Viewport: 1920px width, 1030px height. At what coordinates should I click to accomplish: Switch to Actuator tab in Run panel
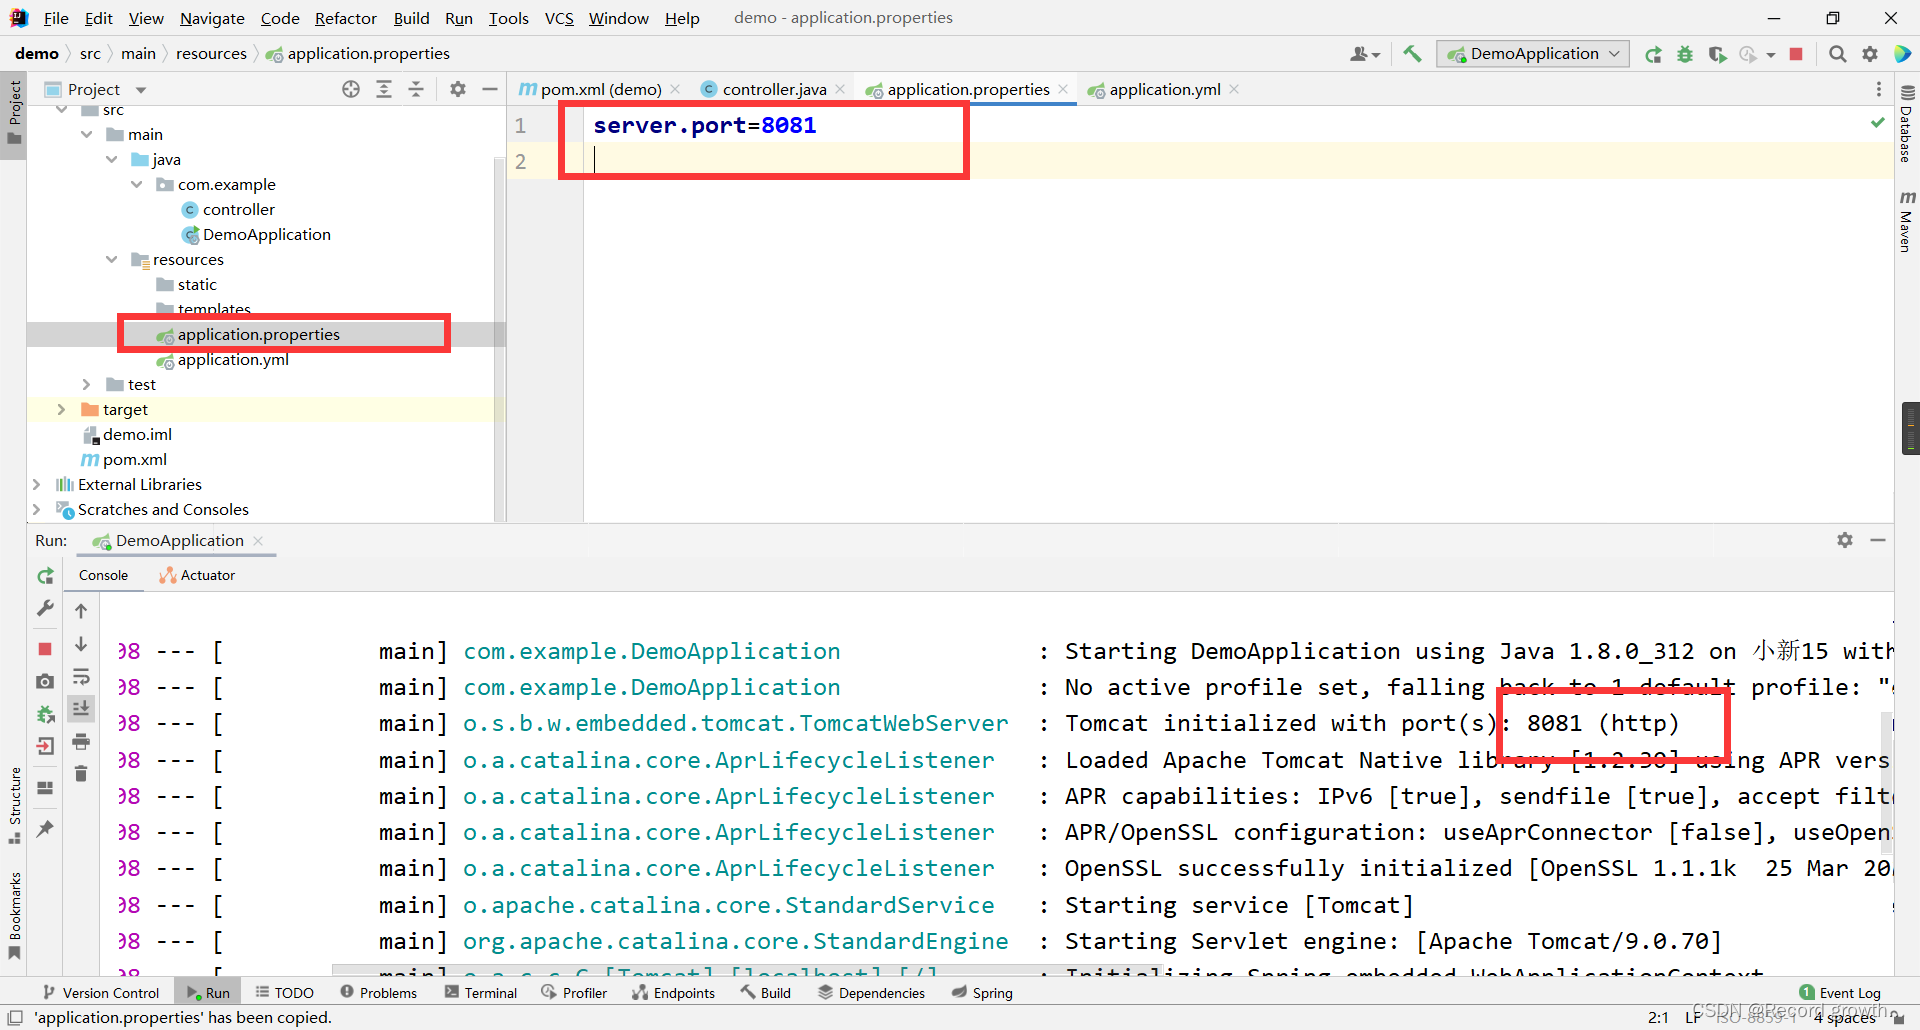(x=197, y=575)
